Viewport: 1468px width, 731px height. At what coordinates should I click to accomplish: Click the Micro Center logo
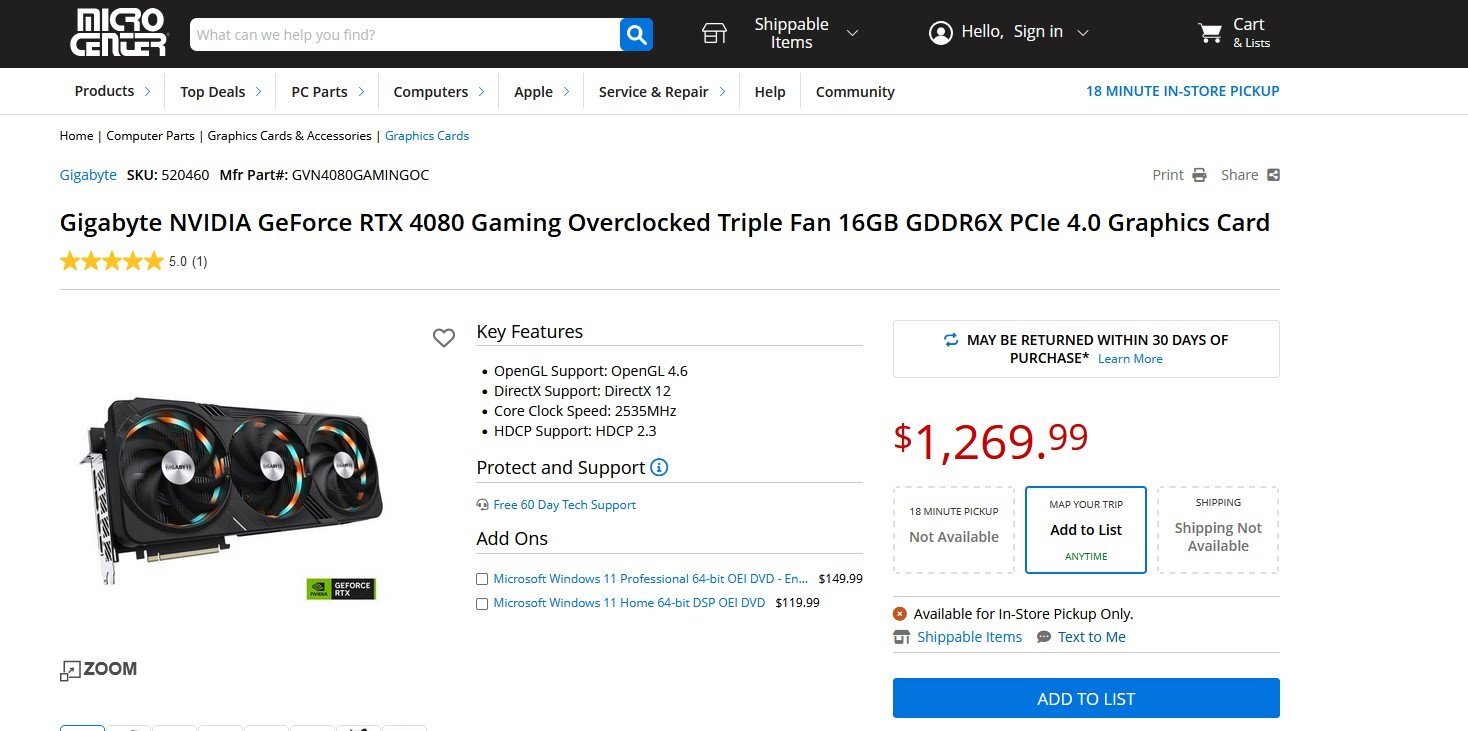[118, 33]
